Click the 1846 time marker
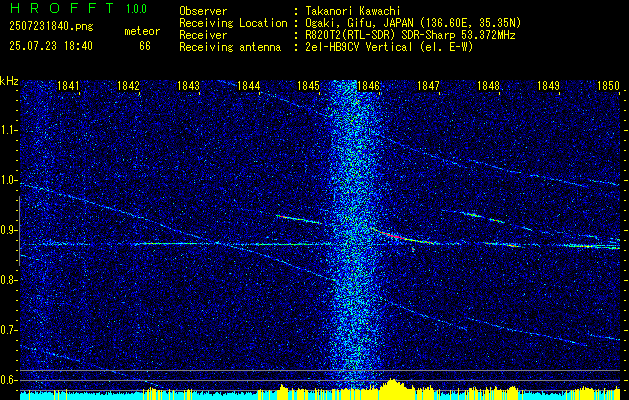This screenshot has width=629, height=400. coord(368,85)
